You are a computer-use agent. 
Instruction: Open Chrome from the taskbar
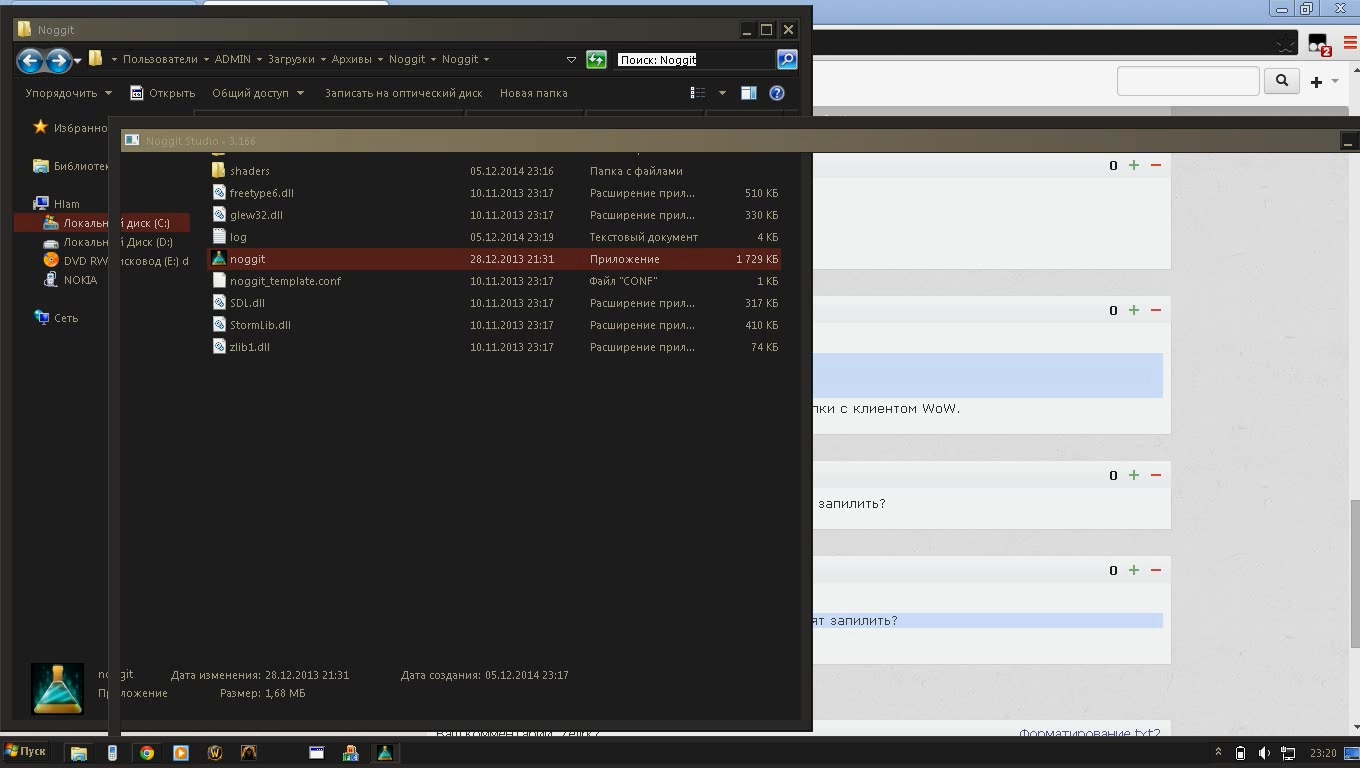(x=147, y=753)
